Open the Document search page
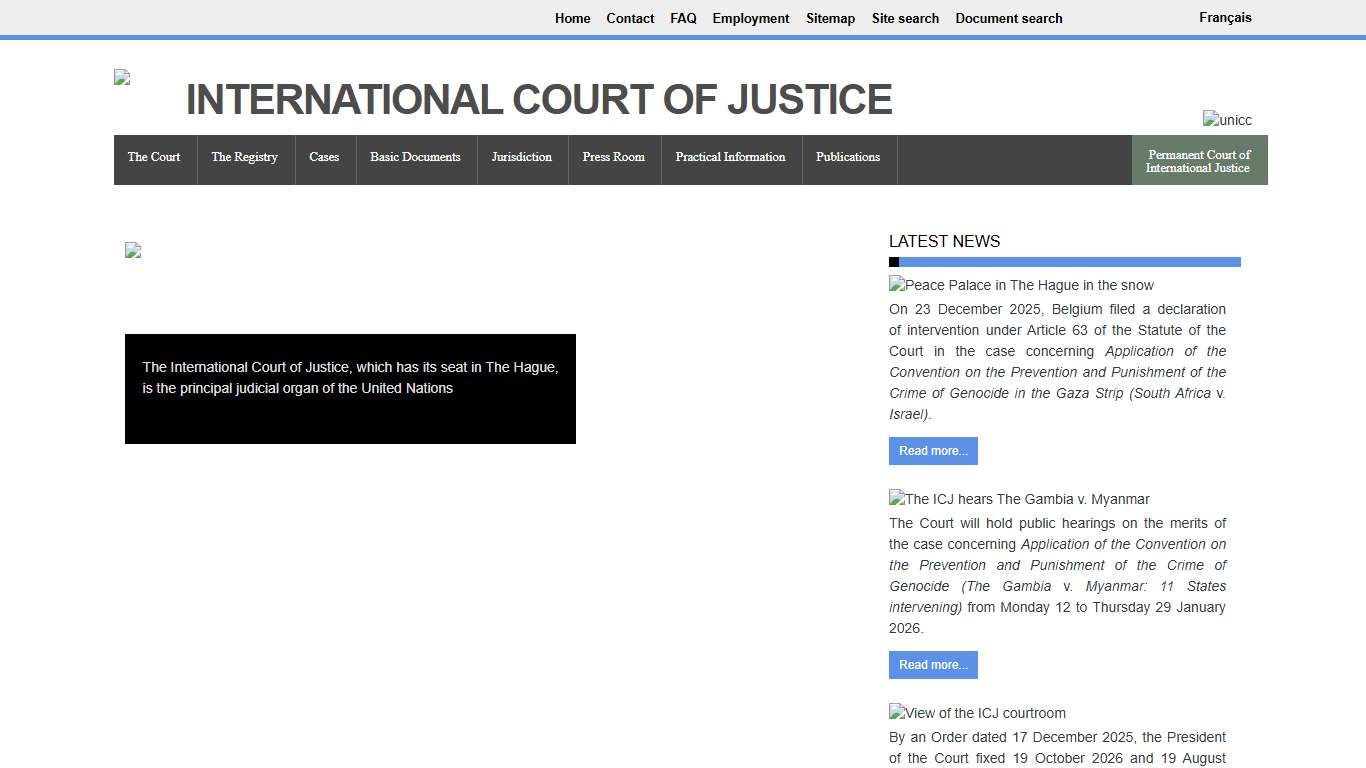 tap(1008, 18)
